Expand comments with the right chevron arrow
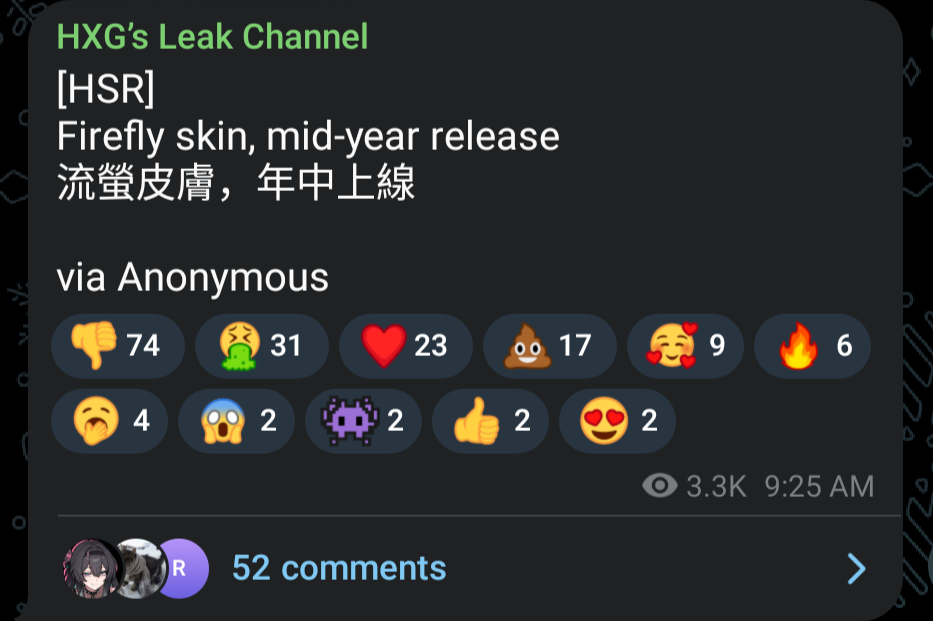 click(x=856, y=569)
